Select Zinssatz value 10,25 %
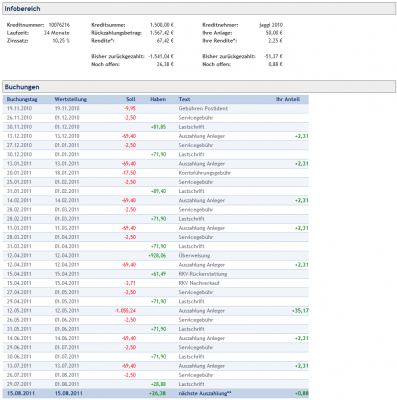The width and height of the screenshot is (397, 400). click(61, 41)
